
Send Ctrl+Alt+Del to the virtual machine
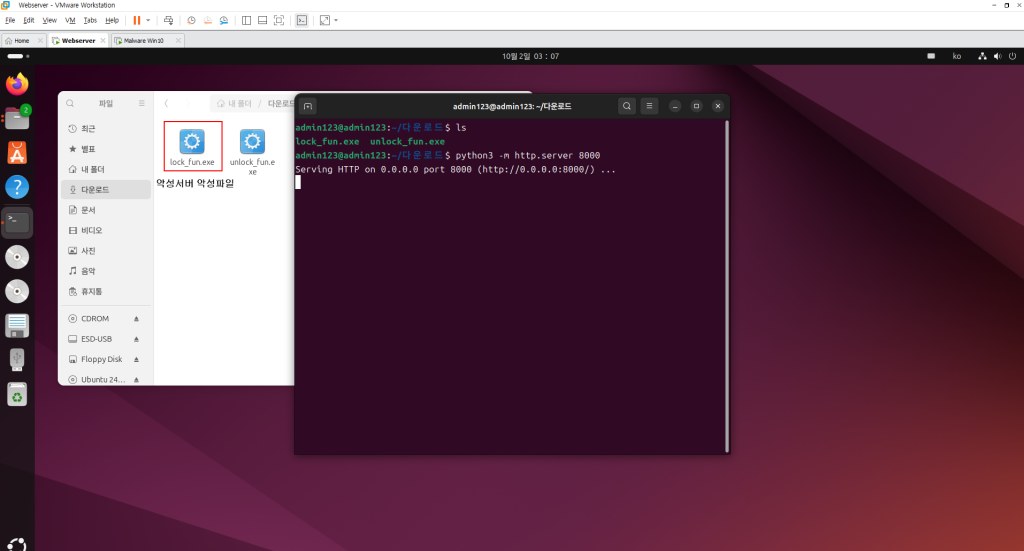click(x=168, y=20)
